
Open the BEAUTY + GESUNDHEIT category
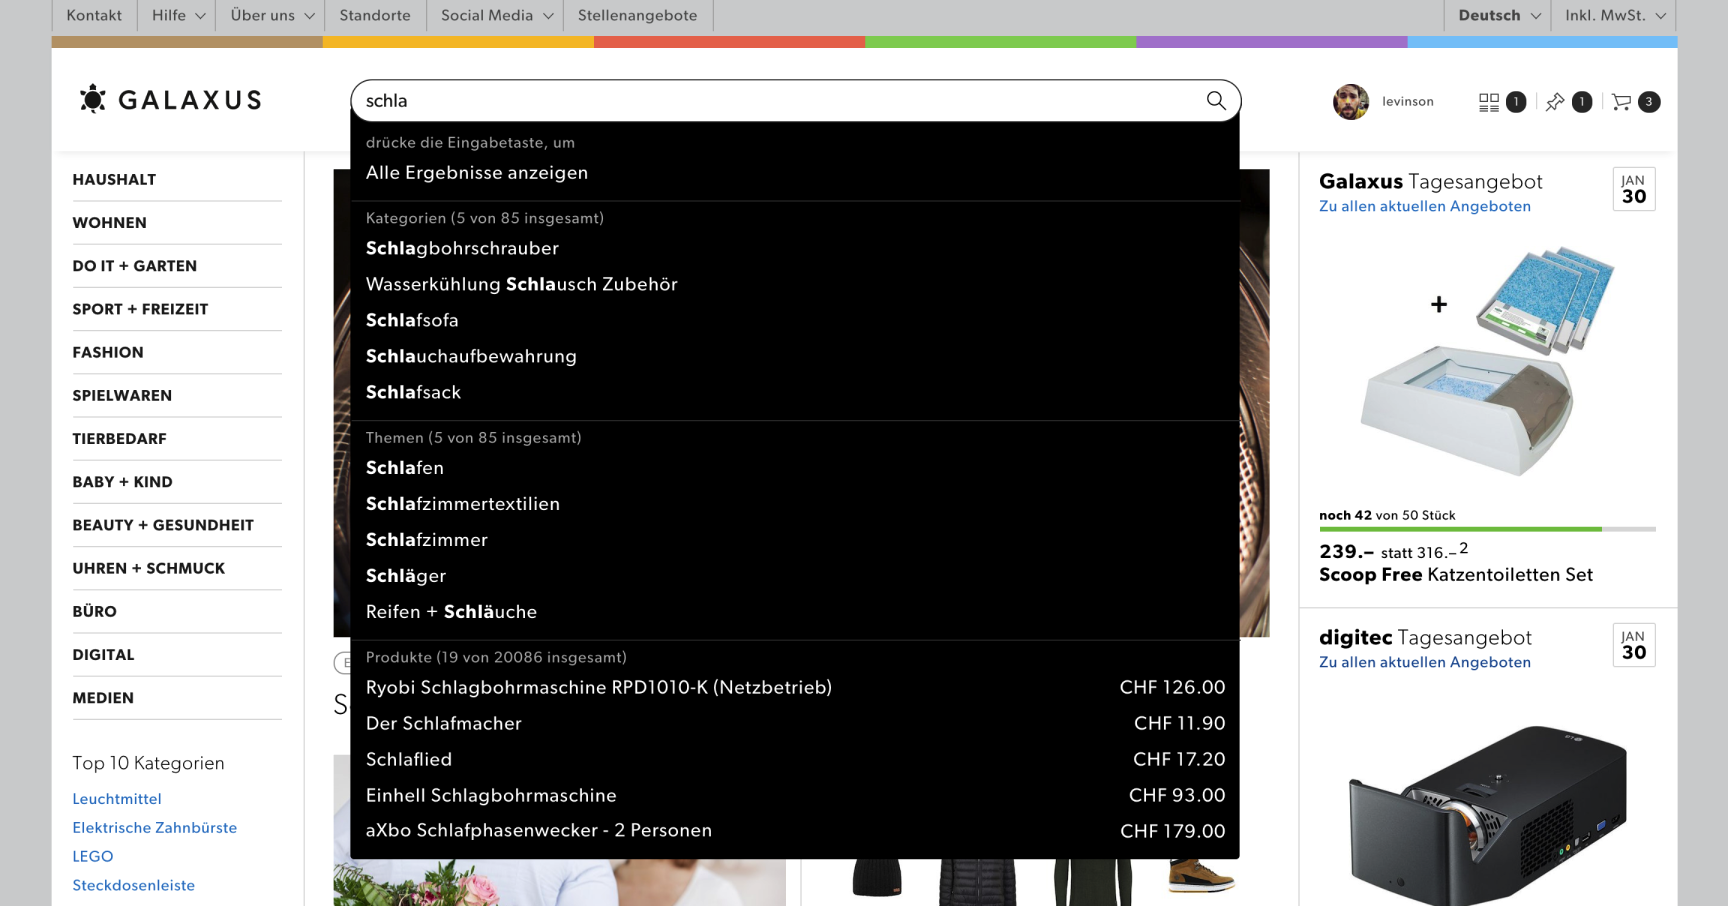coord(163,525)
